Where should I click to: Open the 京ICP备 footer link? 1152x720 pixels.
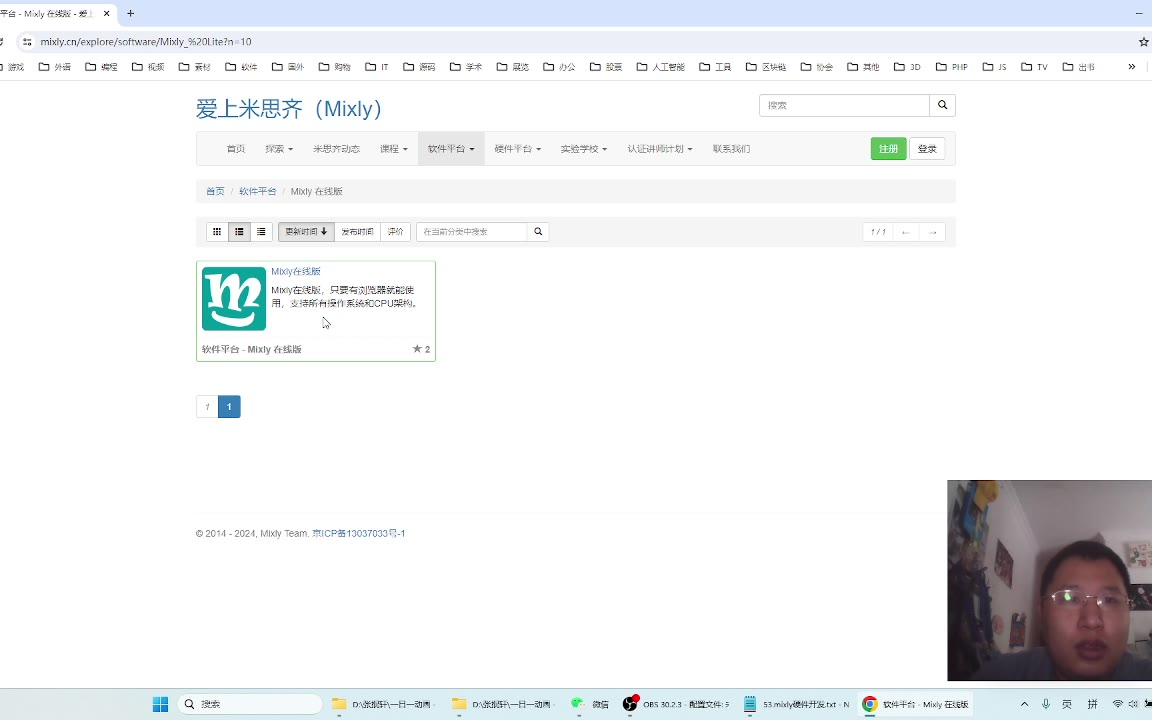(359, 533)
